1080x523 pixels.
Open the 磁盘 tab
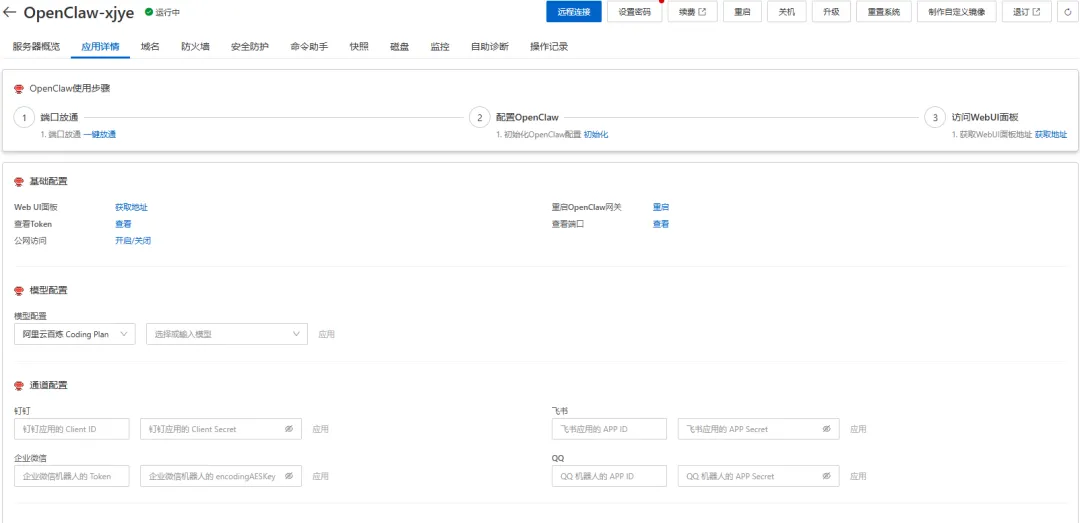click(399, 47)
